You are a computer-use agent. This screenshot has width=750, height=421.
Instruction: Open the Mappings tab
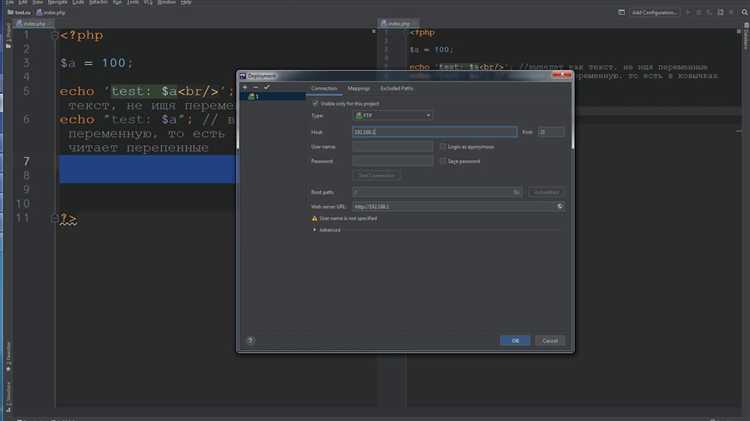point(359,89)
